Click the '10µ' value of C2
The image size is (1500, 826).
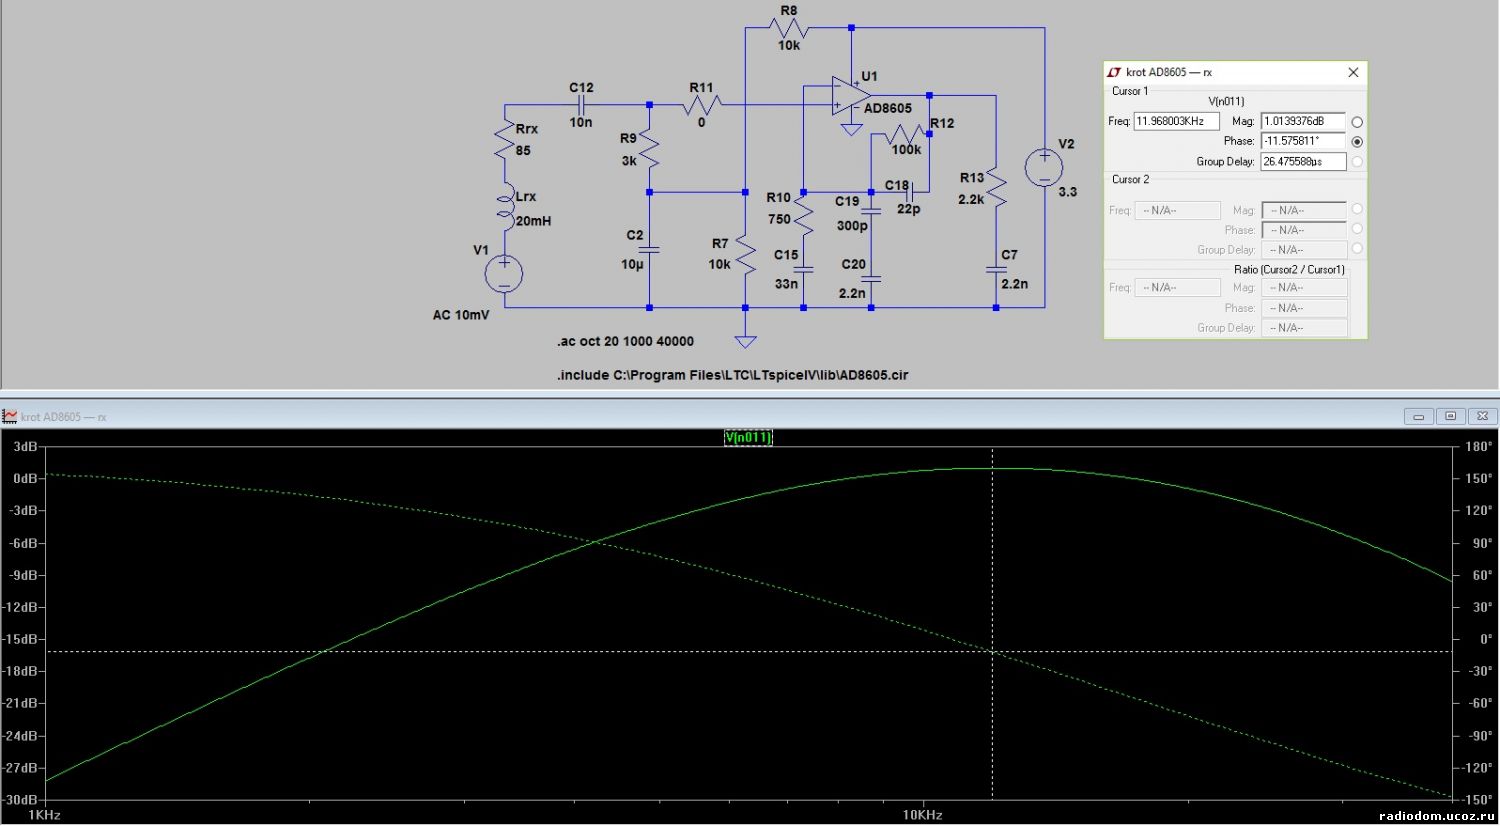[632, 265]
